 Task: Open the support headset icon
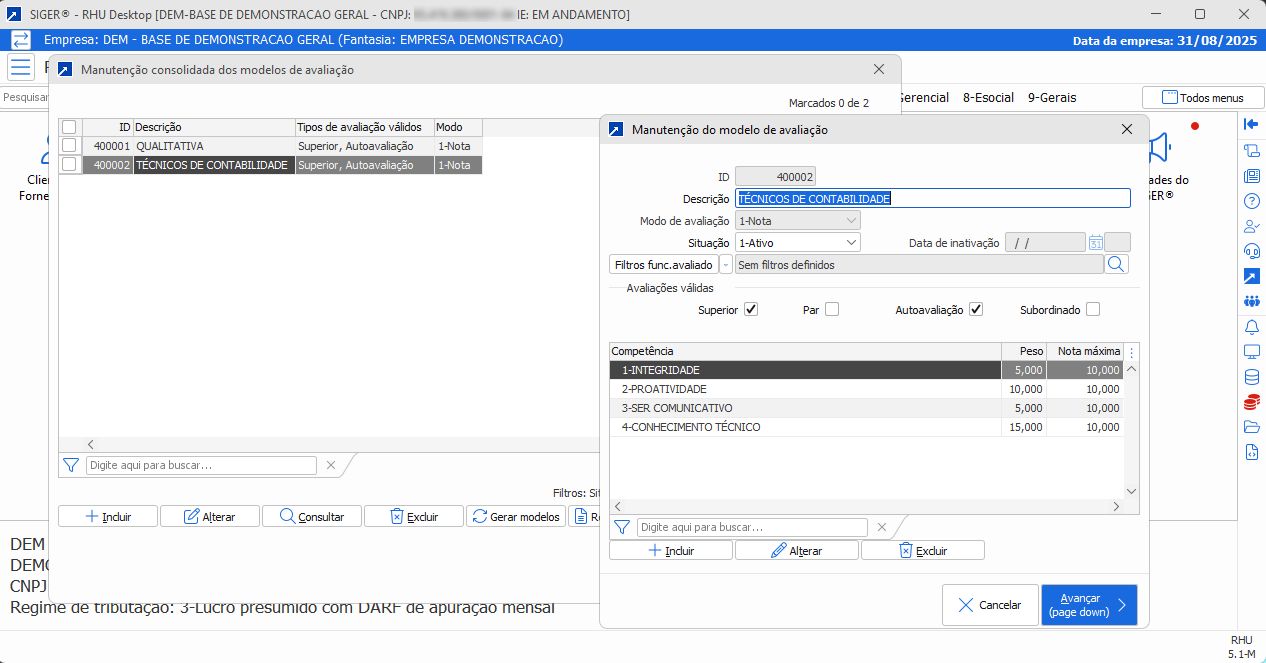pyautogui.click(x=1251, y=250)
